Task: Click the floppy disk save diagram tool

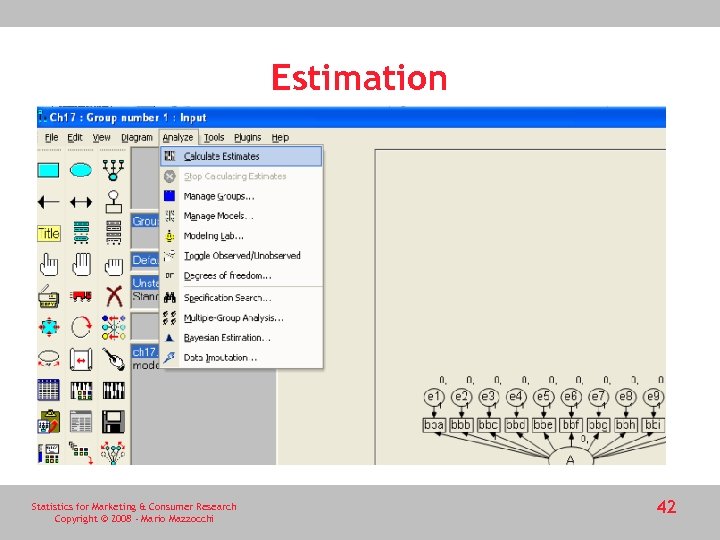Action: 113,422
